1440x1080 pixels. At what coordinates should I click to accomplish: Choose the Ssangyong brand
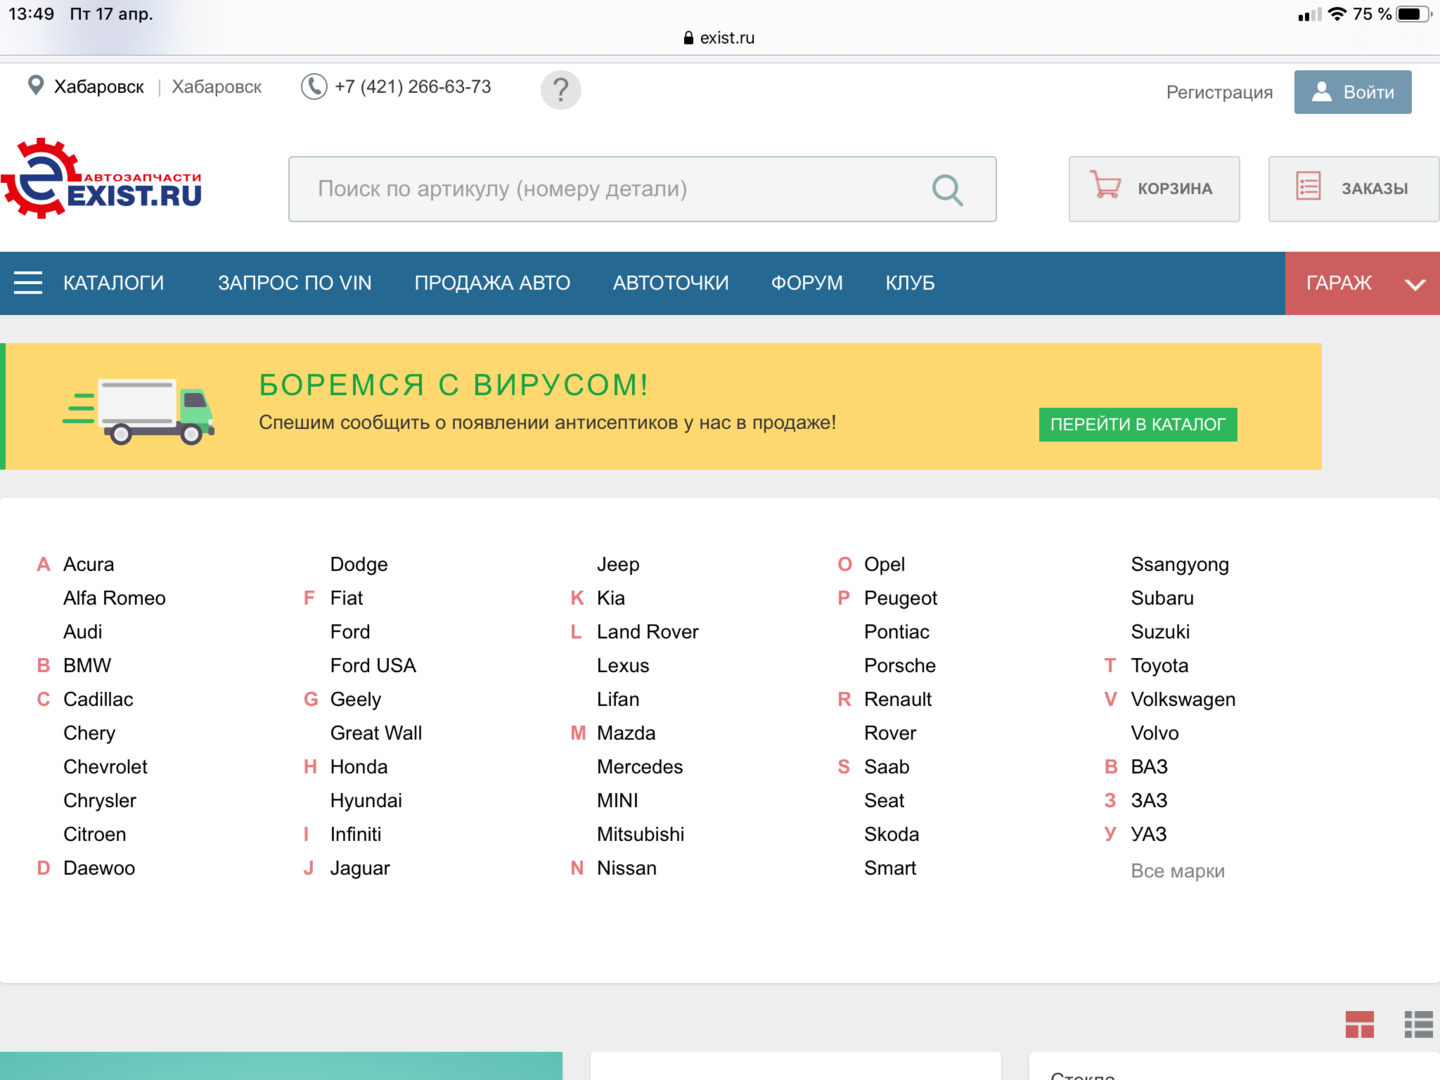(x=1180, y=564)
